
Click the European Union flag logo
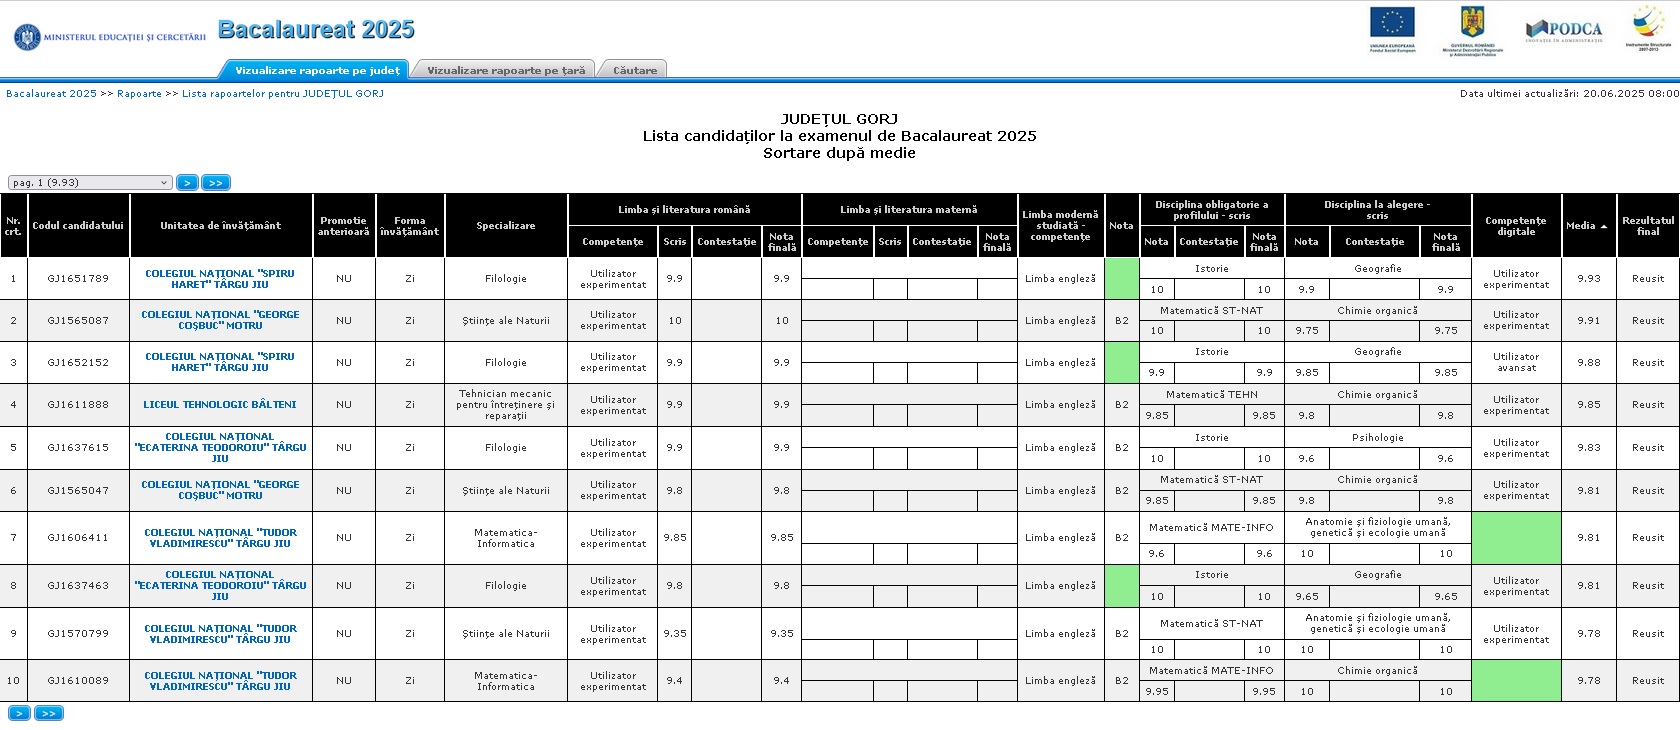tap(1392, 28)
